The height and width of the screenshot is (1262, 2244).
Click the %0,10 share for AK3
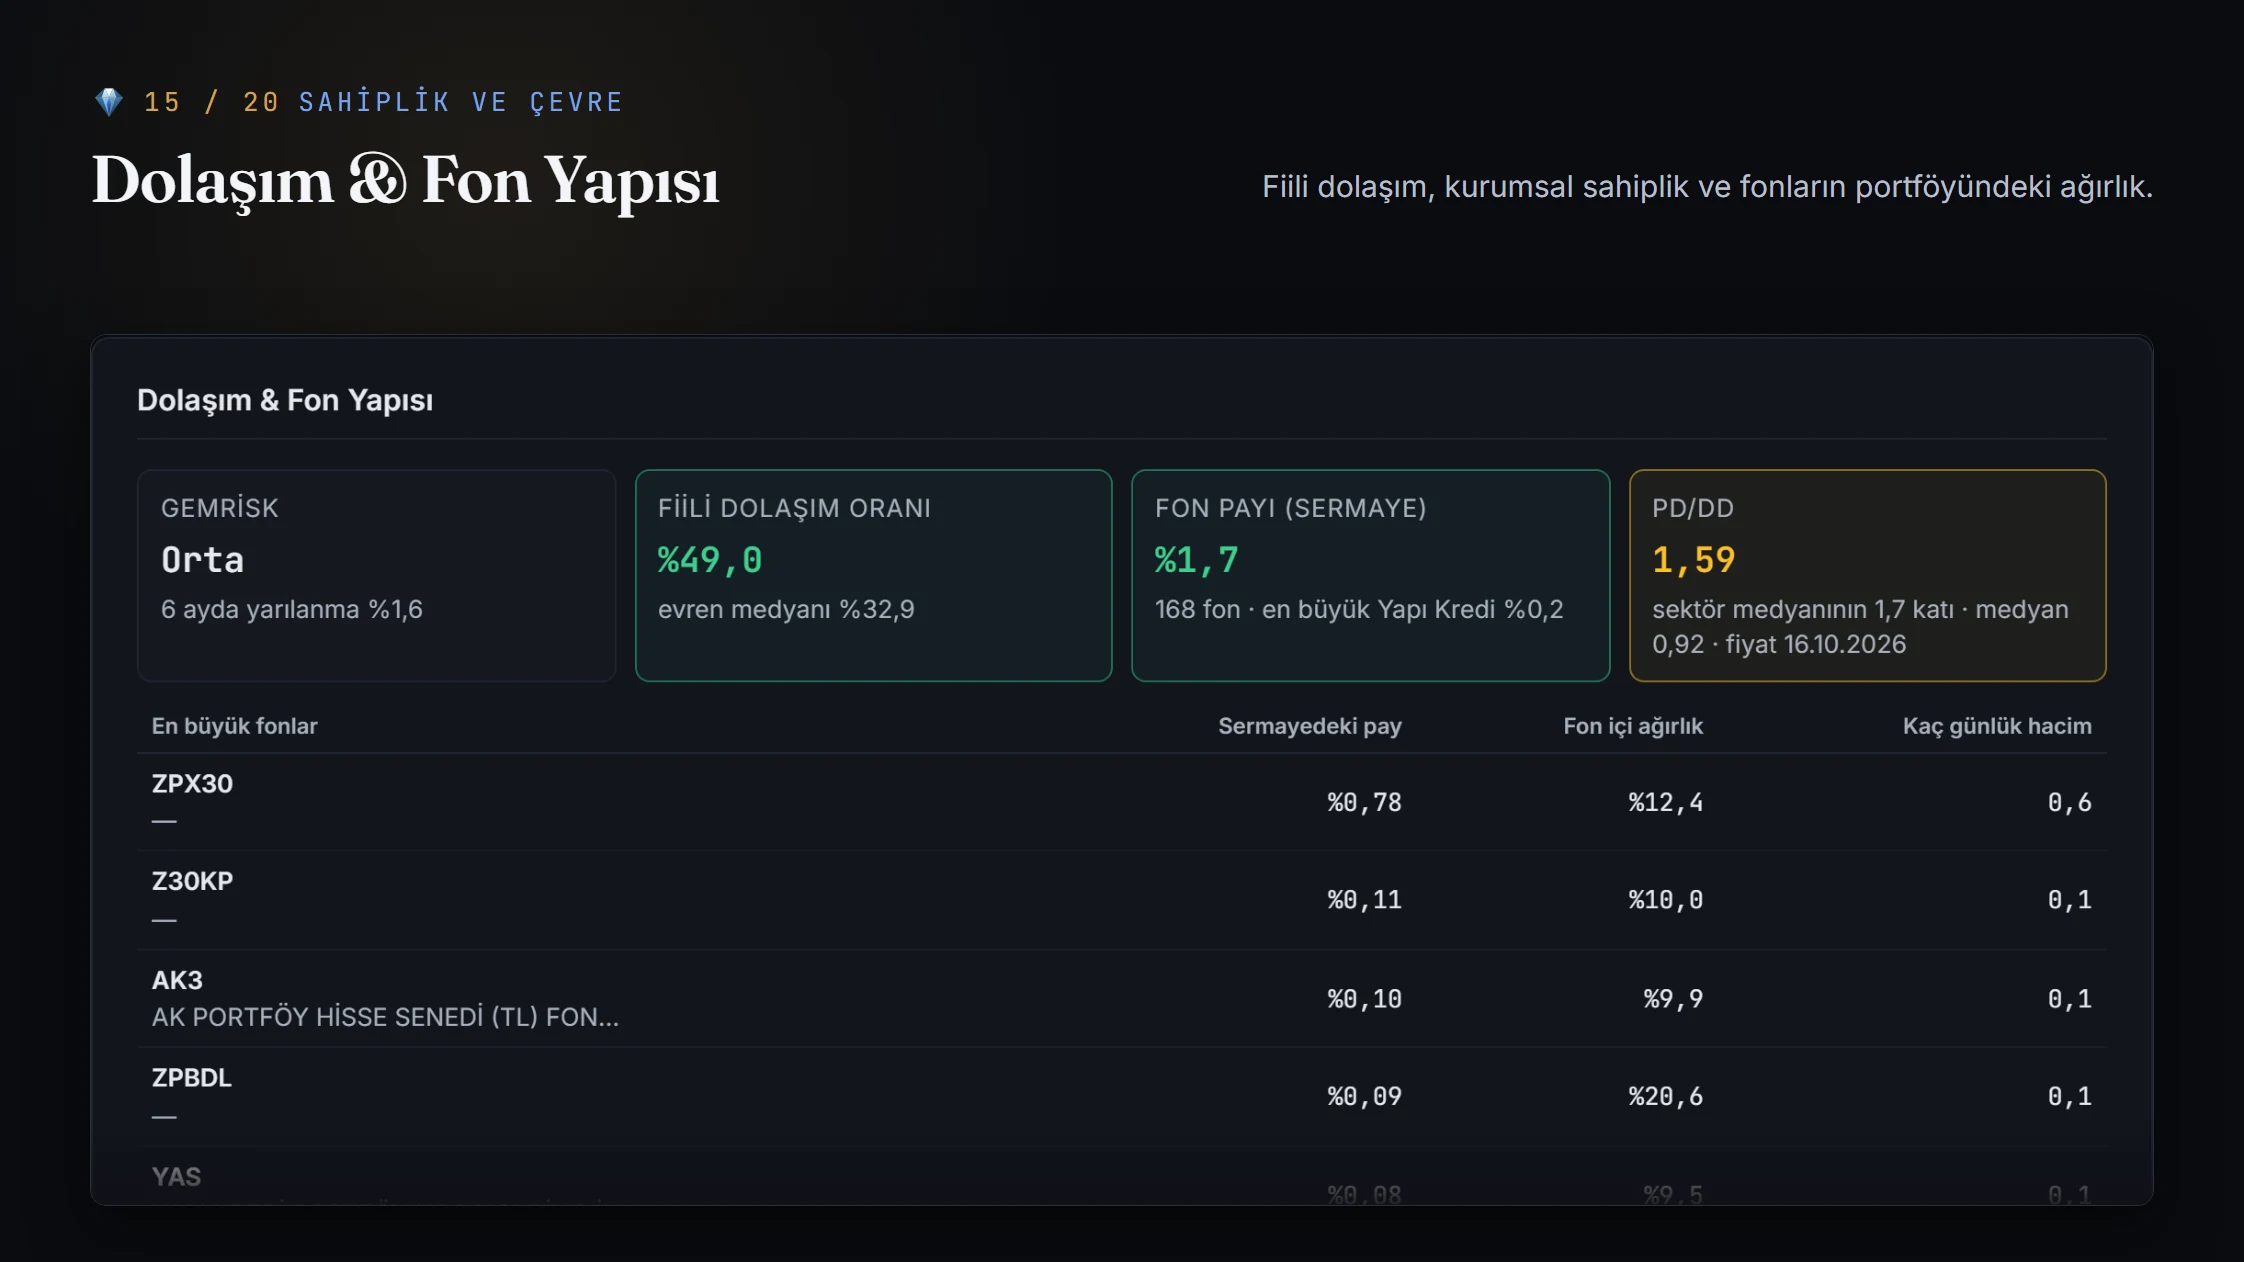(1364, 999)
